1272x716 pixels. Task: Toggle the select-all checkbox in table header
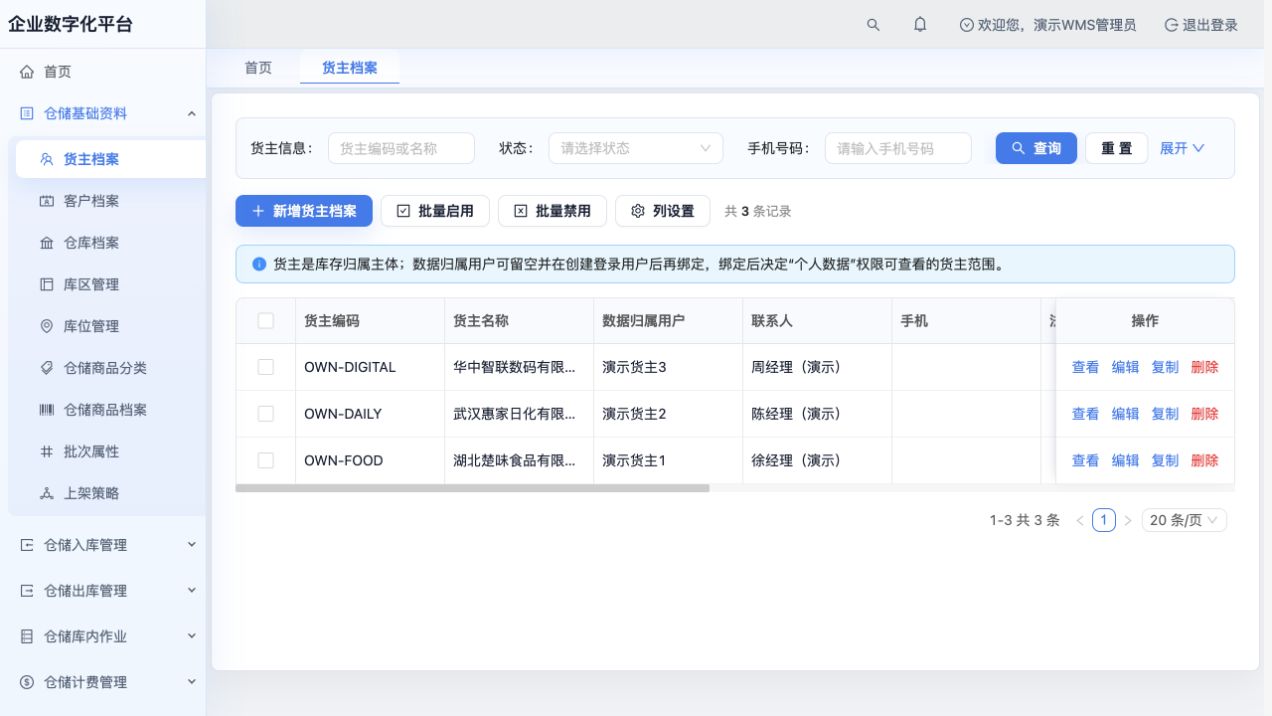(x=266, y=321)
